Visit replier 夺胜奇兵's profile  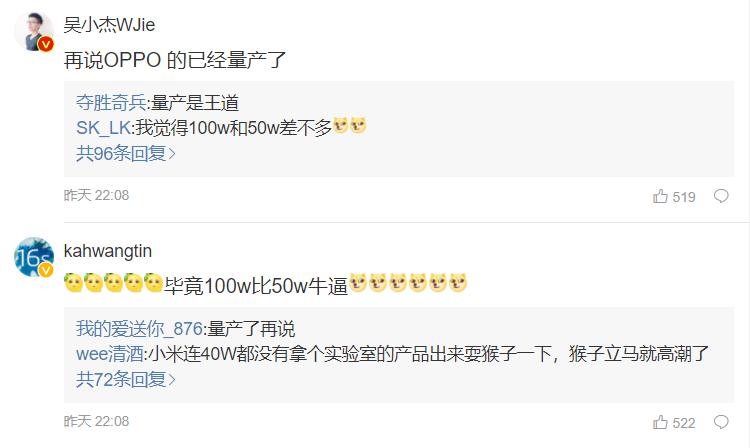click(111, 103)
